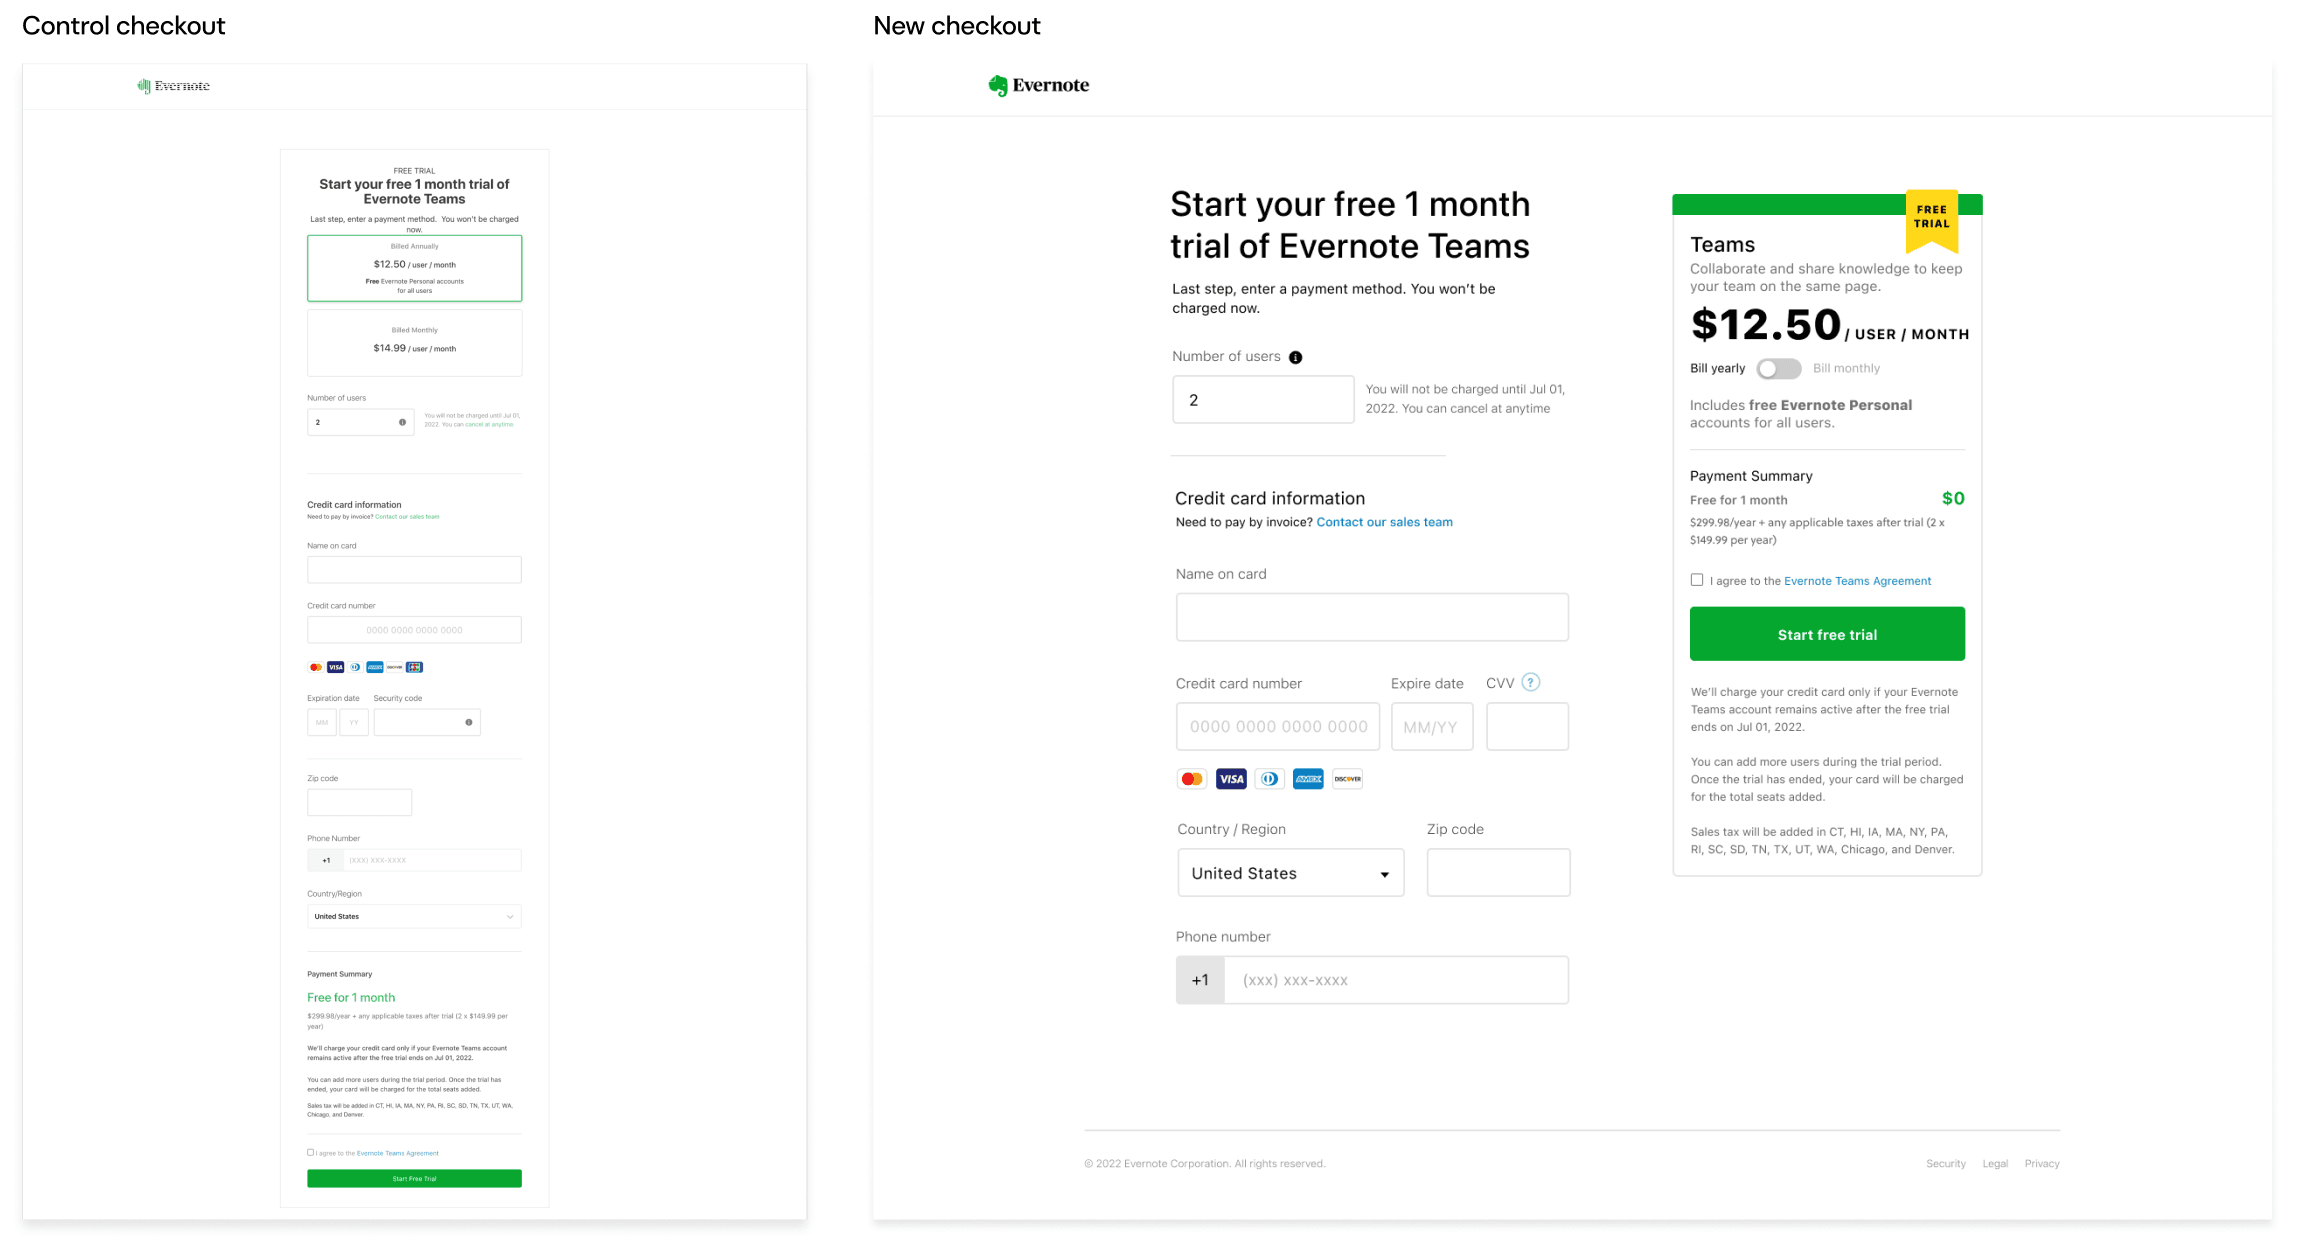Click +1 country code in New phone field

pyautogui.click(x=1200, y=980)
